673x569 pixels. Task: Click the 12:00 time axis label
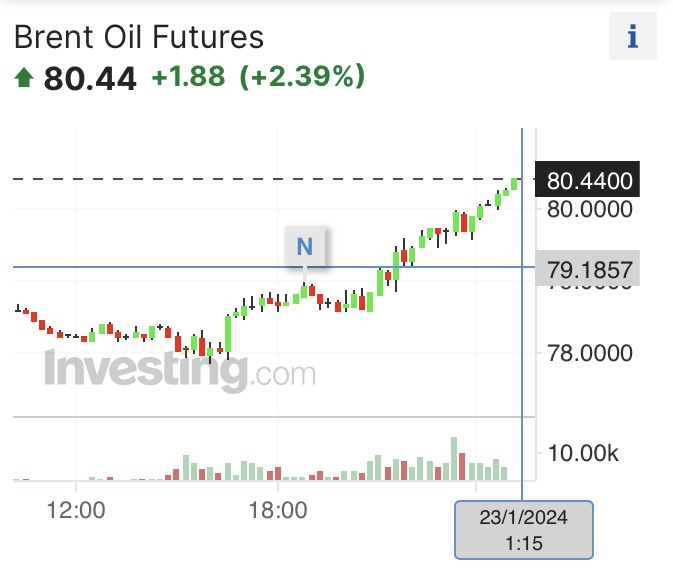pos(77,510)
